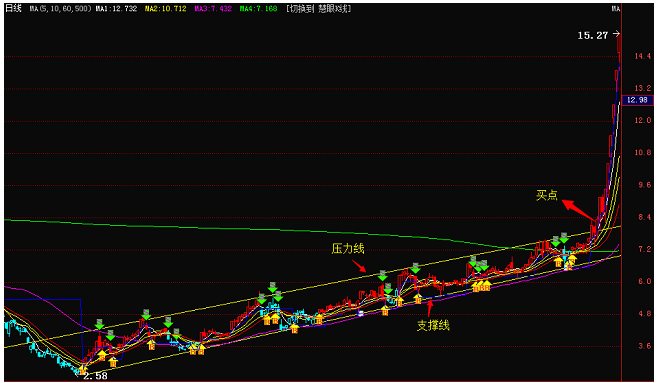Click the red arrow beside 买点
The image size is (659, 383).
[579, 210]
